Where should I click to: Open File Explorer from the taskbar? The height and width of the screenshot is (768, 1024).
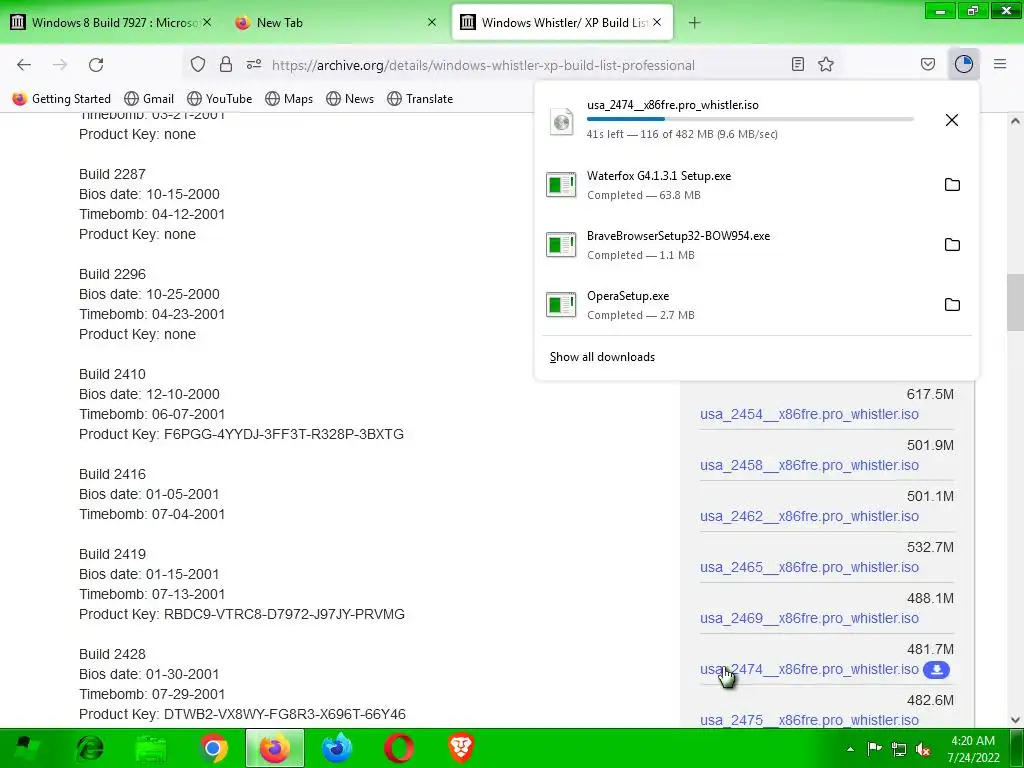click(152, 748)
